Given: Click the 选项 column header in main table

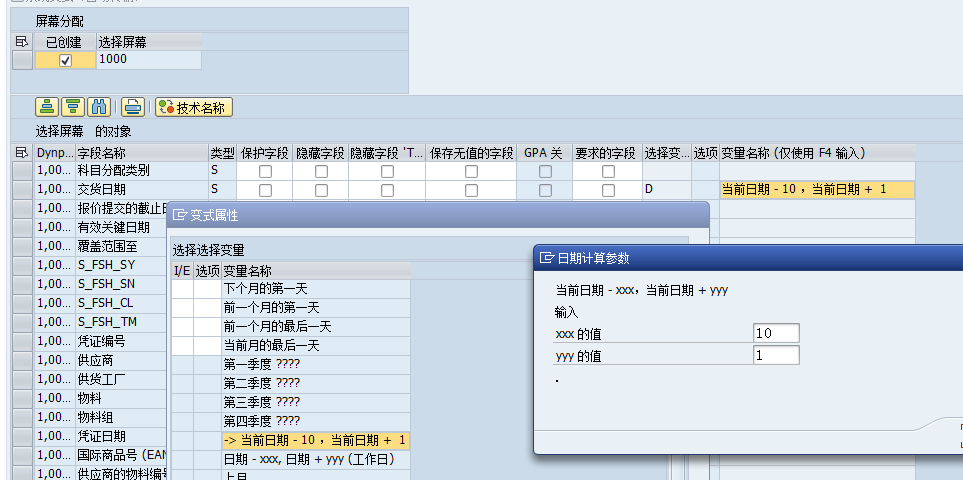Looking at the screenshot, I should (705, 153).
